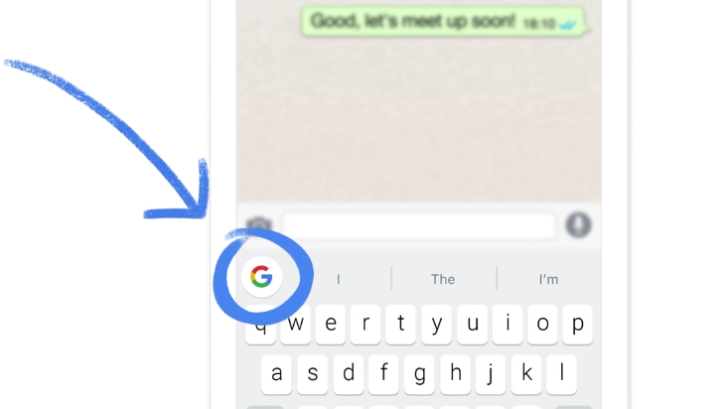This screenshot has width=728, height=409.
Task: Tap the "p" key
Action: click(578, 325)
